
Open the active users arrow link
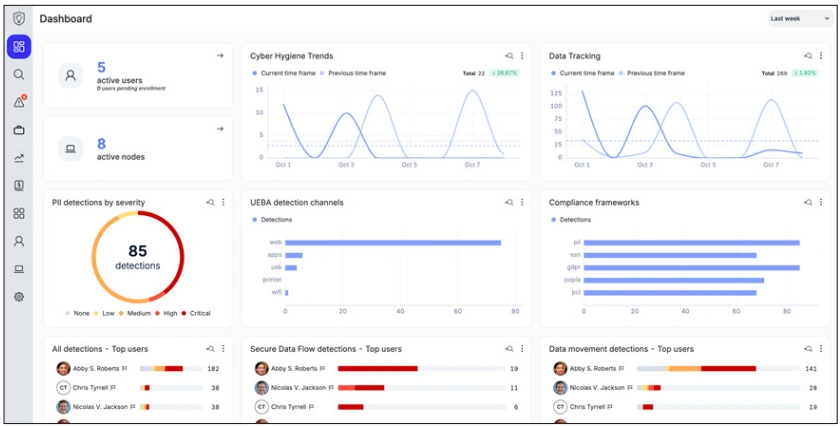point(220,56)
